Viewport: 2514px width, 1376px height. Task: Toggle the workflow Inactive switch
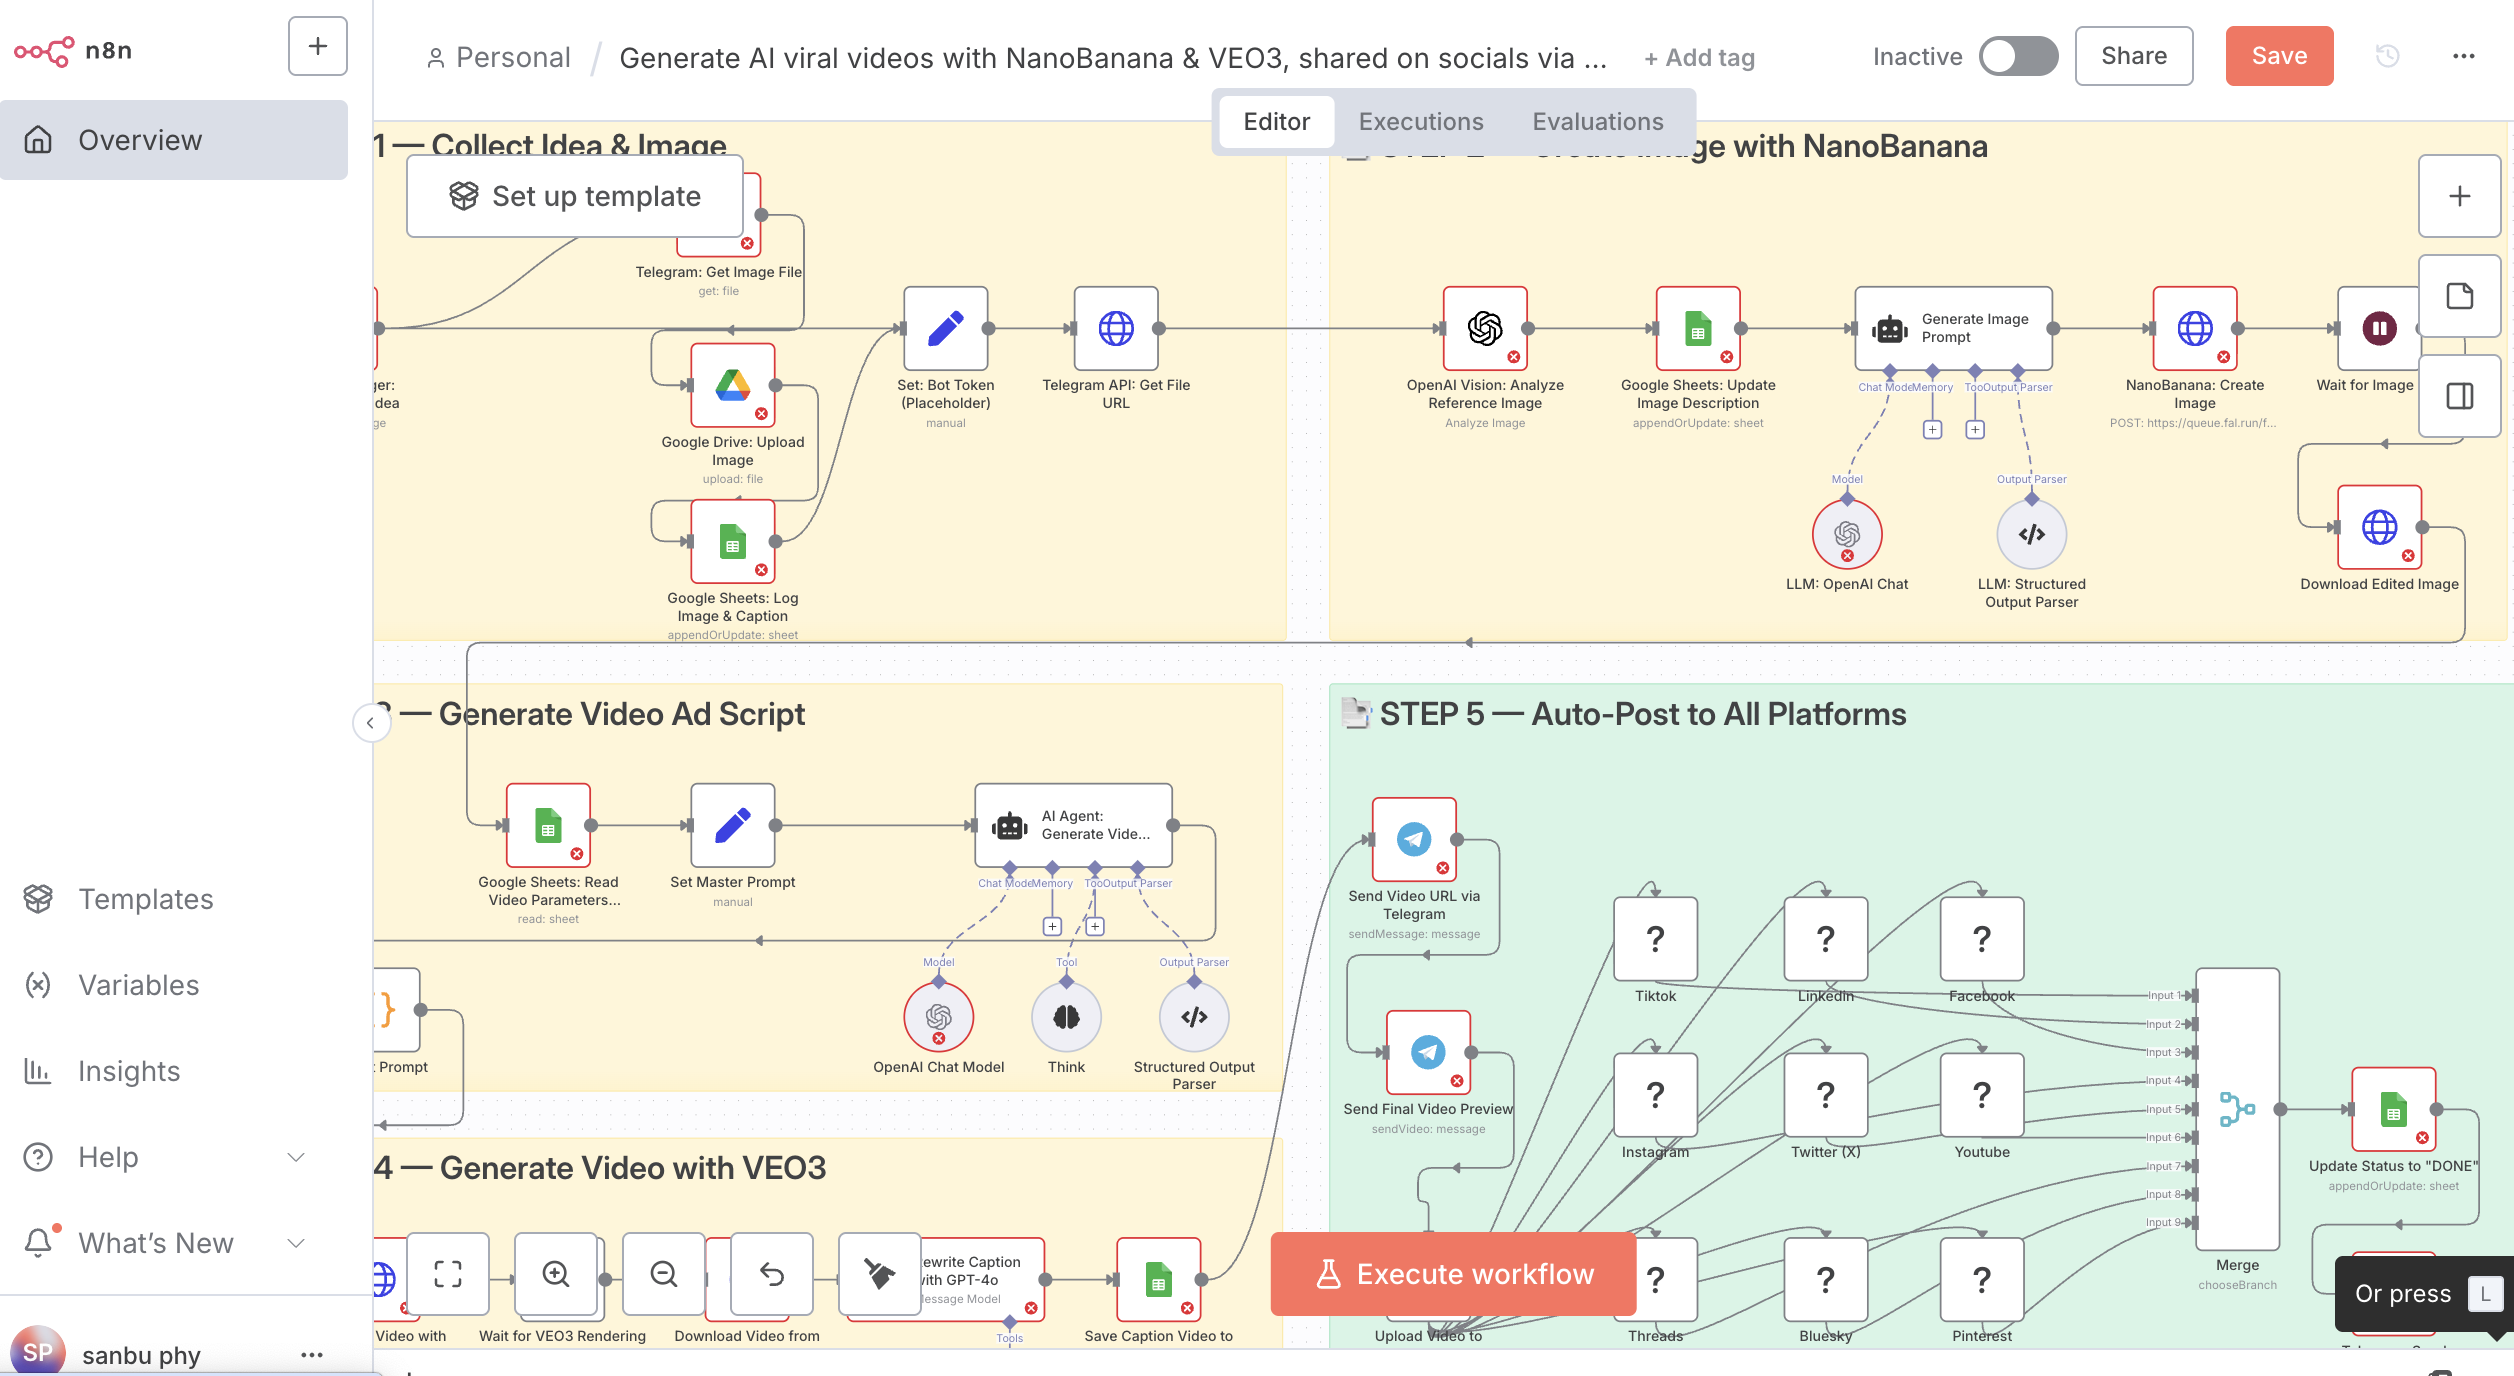point(2018,56)
